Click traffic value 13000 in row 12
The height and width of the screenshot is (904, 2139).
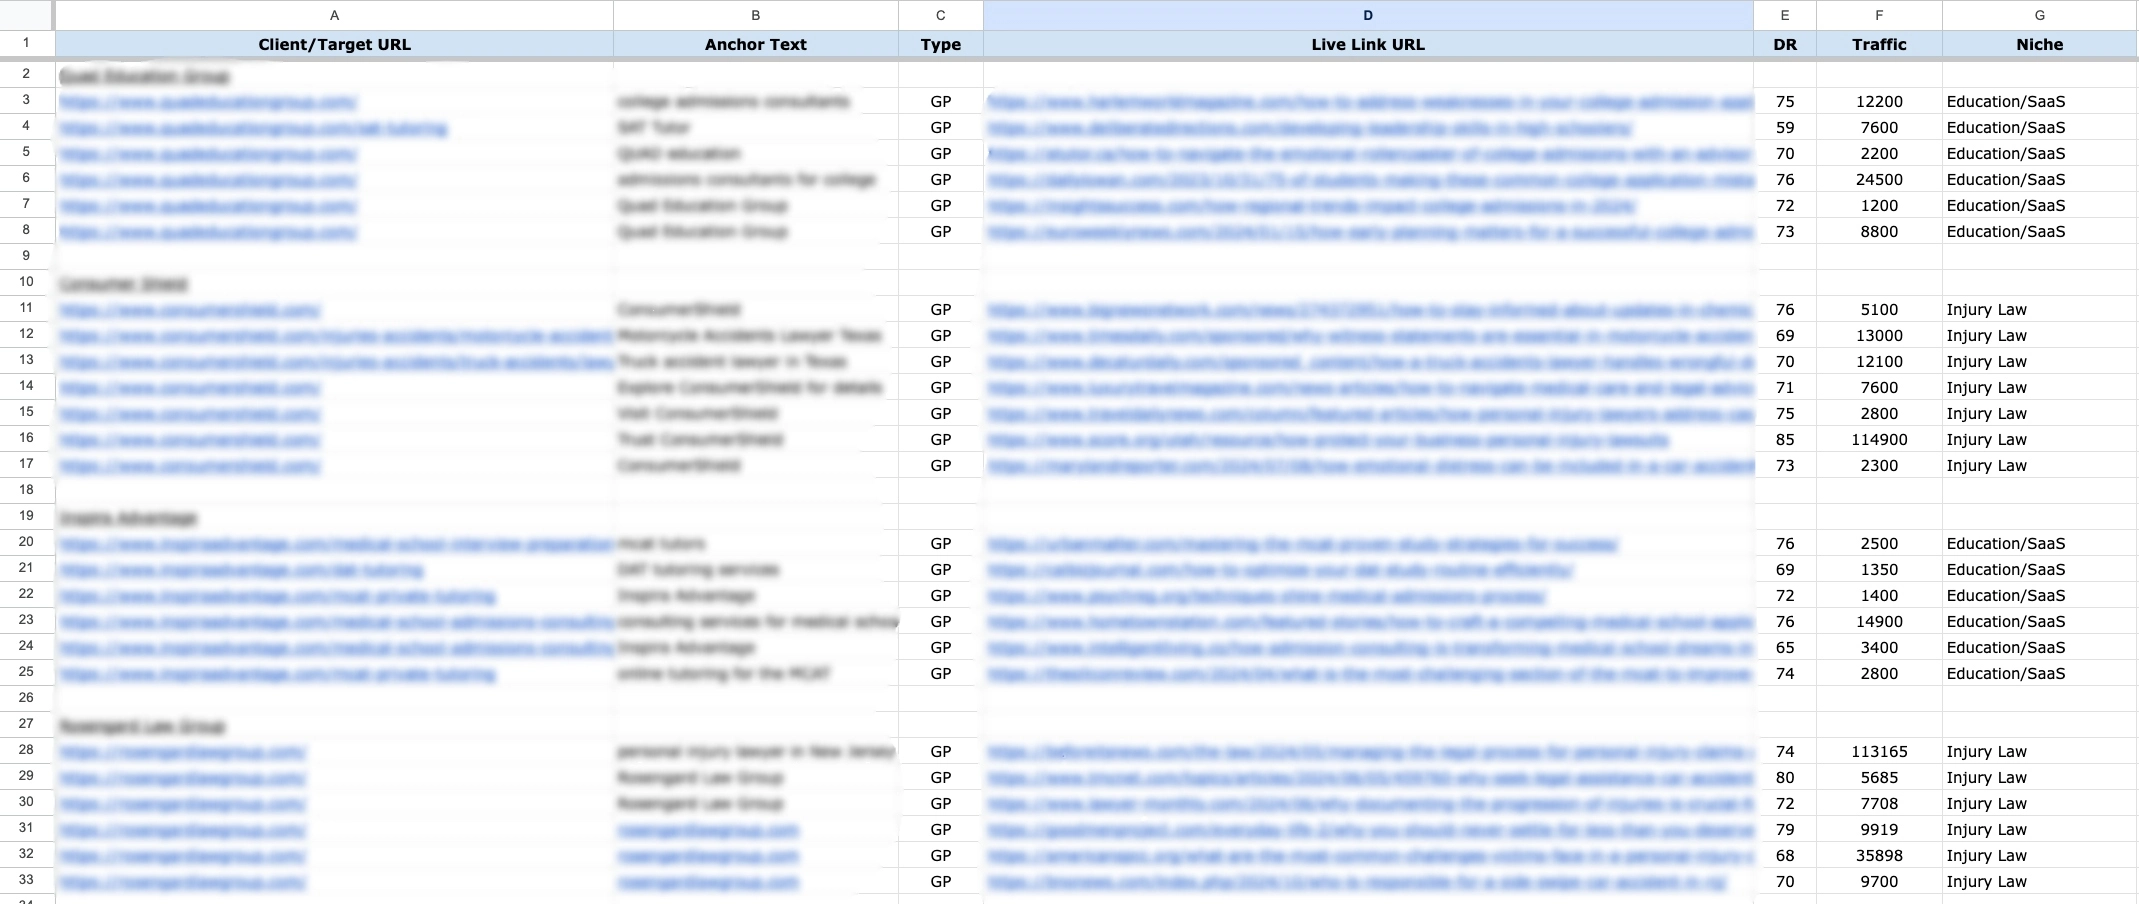(x=1879, y=335)
